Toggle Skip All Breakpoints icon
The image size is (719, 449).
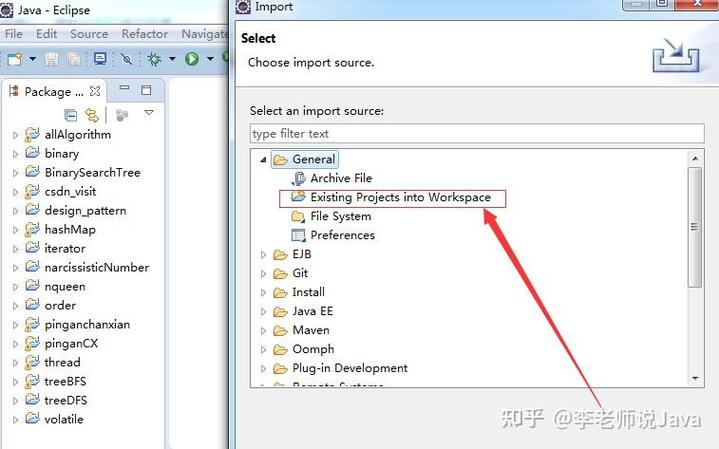tap(126, 59)
